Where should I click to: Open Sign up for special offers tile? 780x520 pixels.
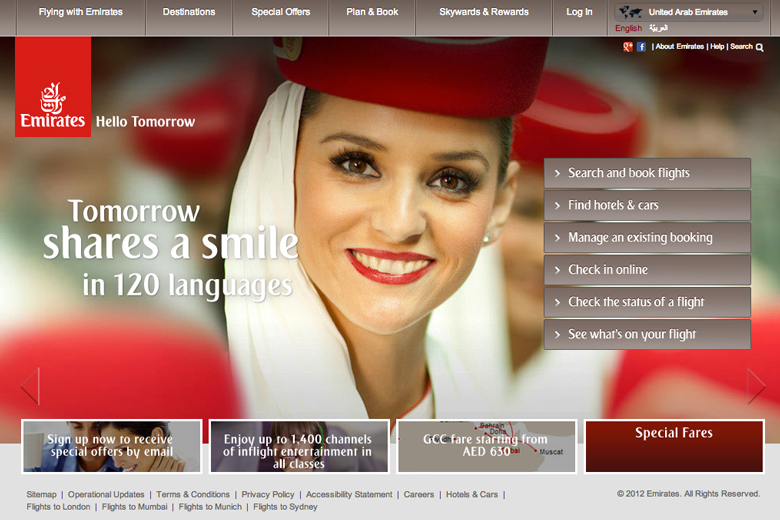coord(112,446)
